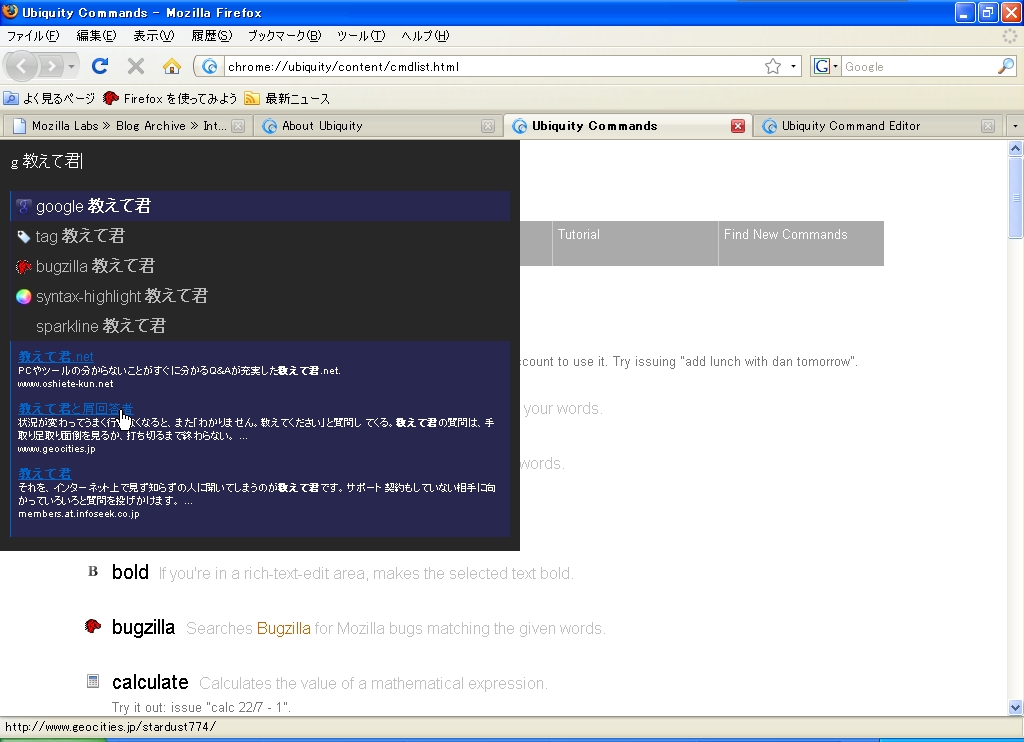Click the search magnifier icon
1024x742 pixels.
(x=1006, y=66)
